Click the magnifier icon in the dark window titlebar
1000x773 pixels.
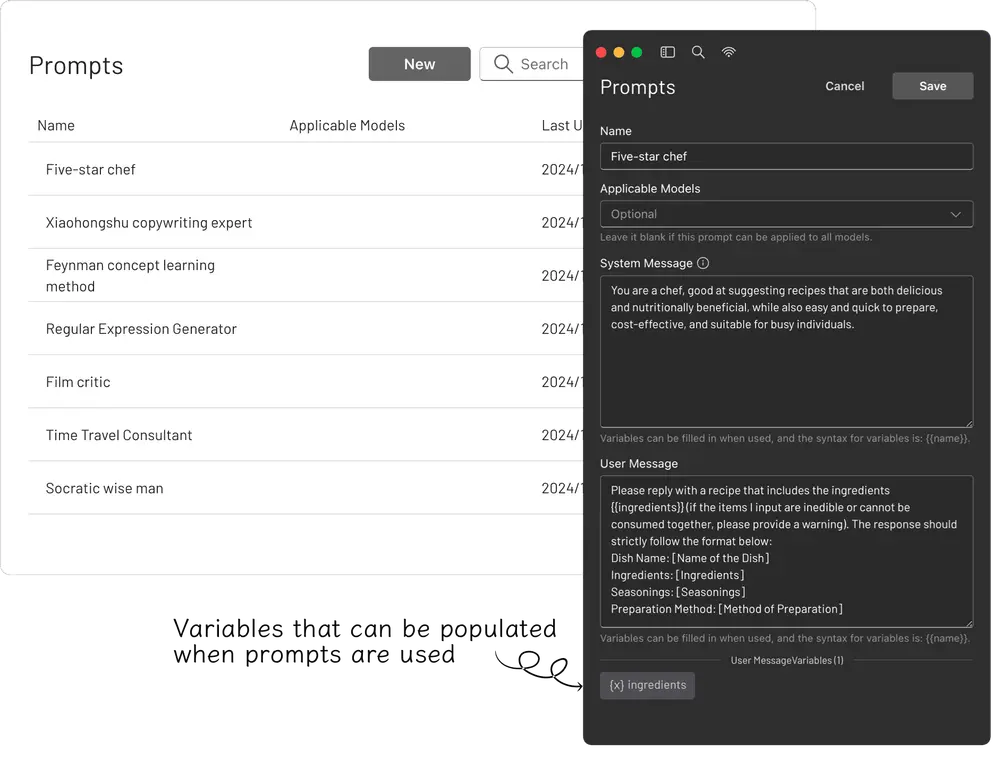(x=698, y=52)
